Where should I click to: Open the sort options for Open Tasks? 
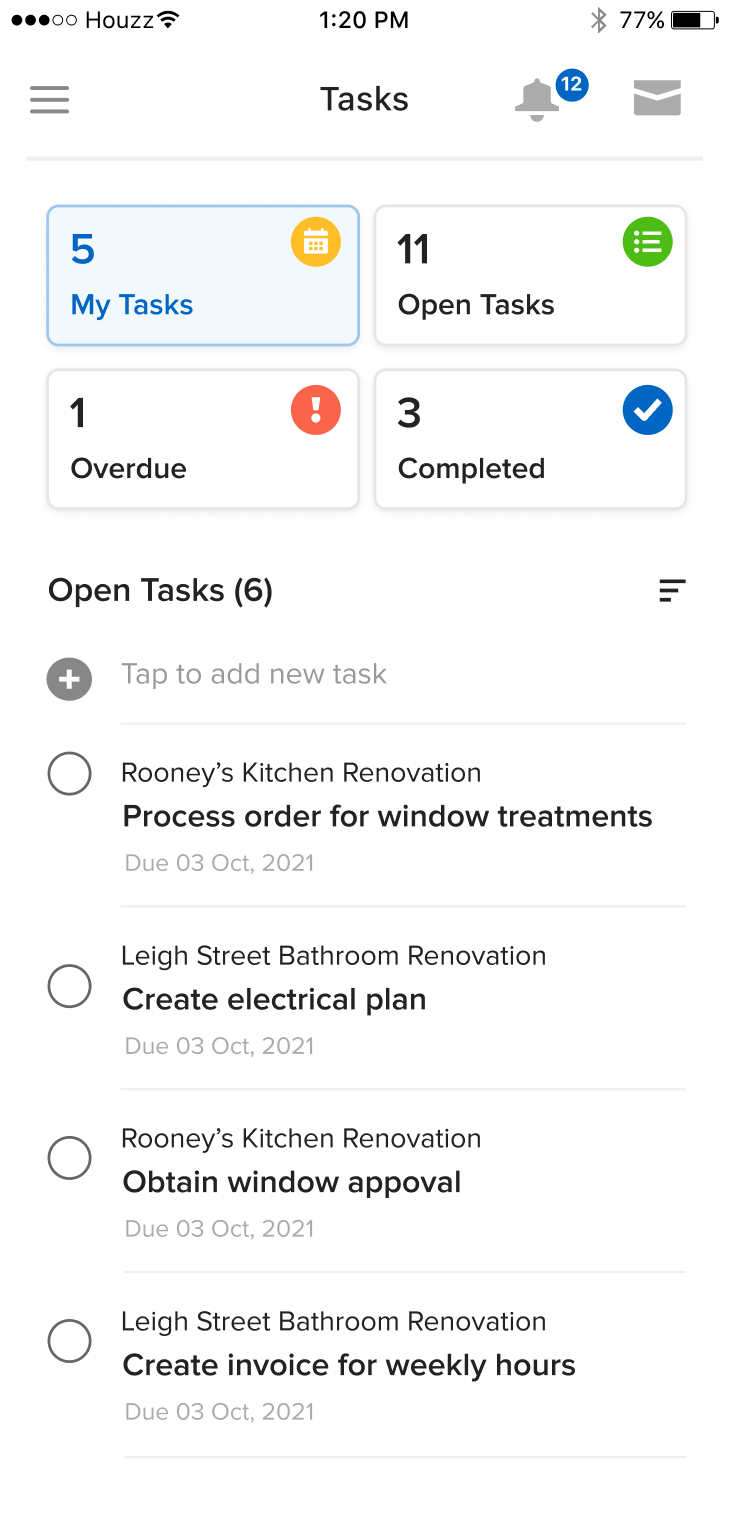pyautogui.click(x=672, y=591)
